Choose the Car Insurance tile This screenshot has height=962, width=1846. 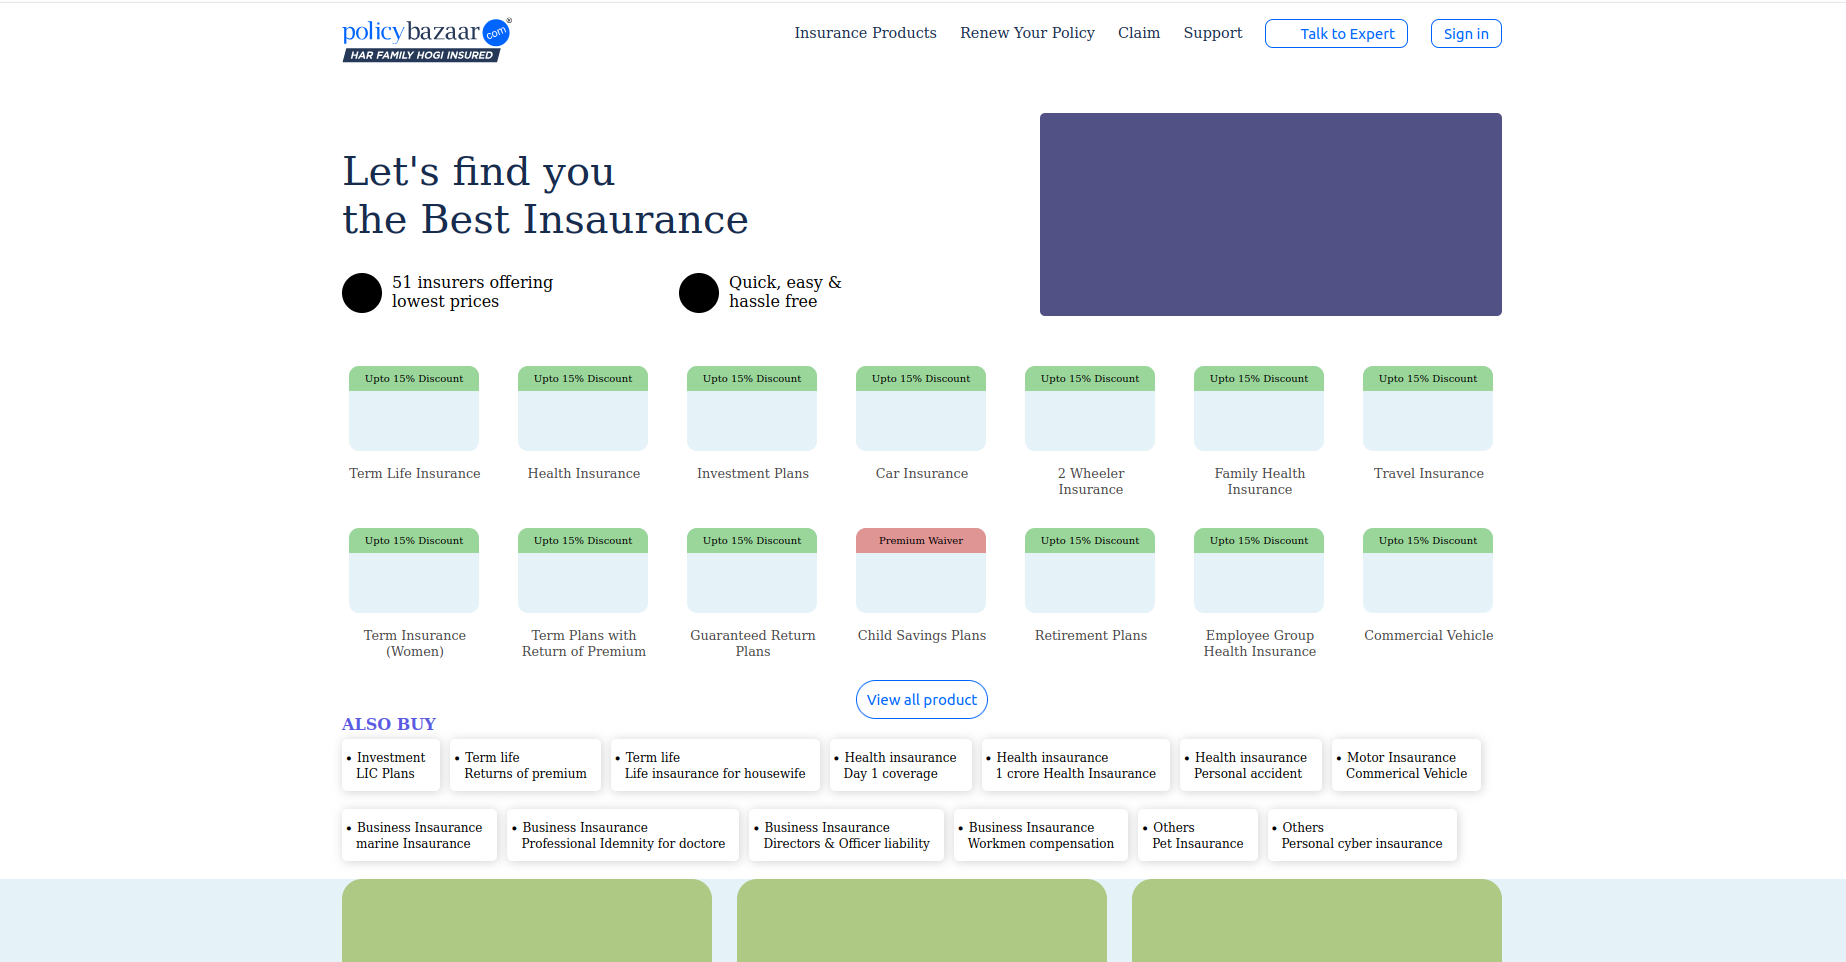tap(921, 422)
